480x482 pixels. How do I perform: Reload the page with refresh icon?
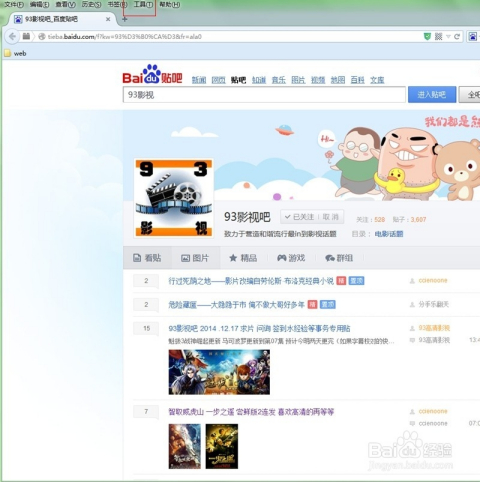[457, 36]
